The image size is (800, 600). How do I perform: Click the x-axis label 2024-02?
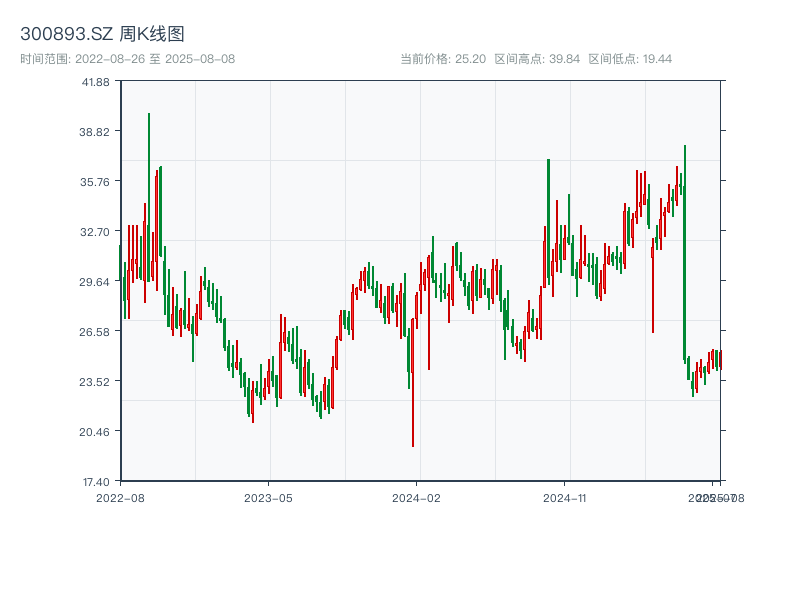[416, 498]
